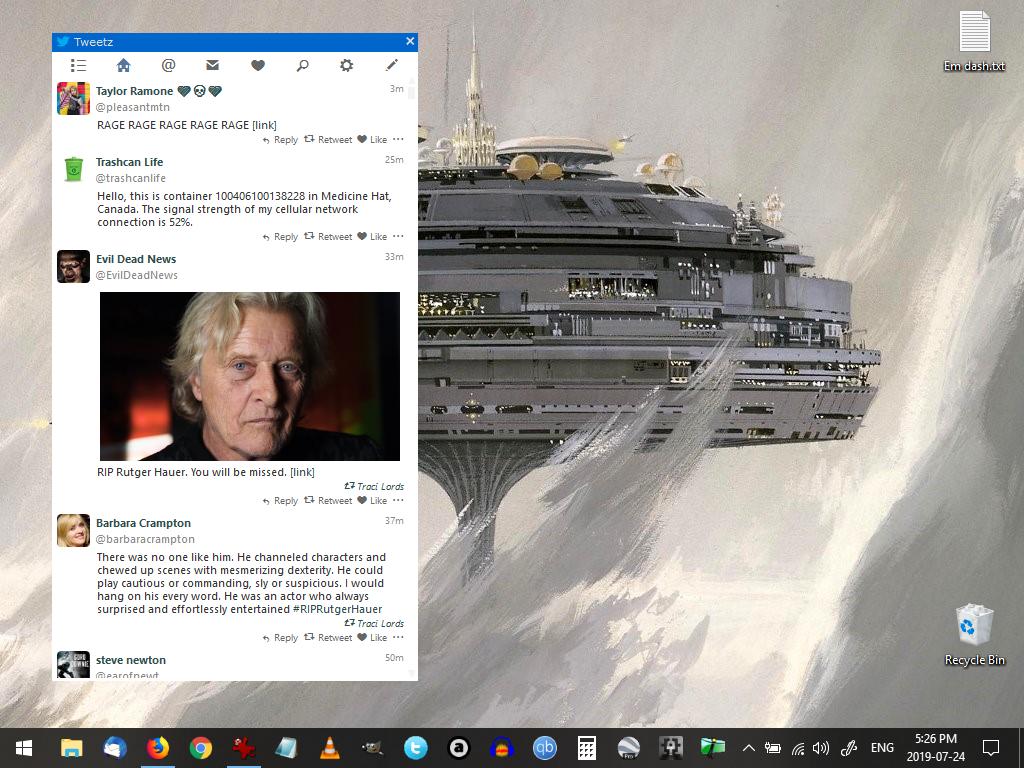This screenshot has width=1024, height=768.
Task: Open the Twitter bird app in taskbar
Action: coord(416,748)
